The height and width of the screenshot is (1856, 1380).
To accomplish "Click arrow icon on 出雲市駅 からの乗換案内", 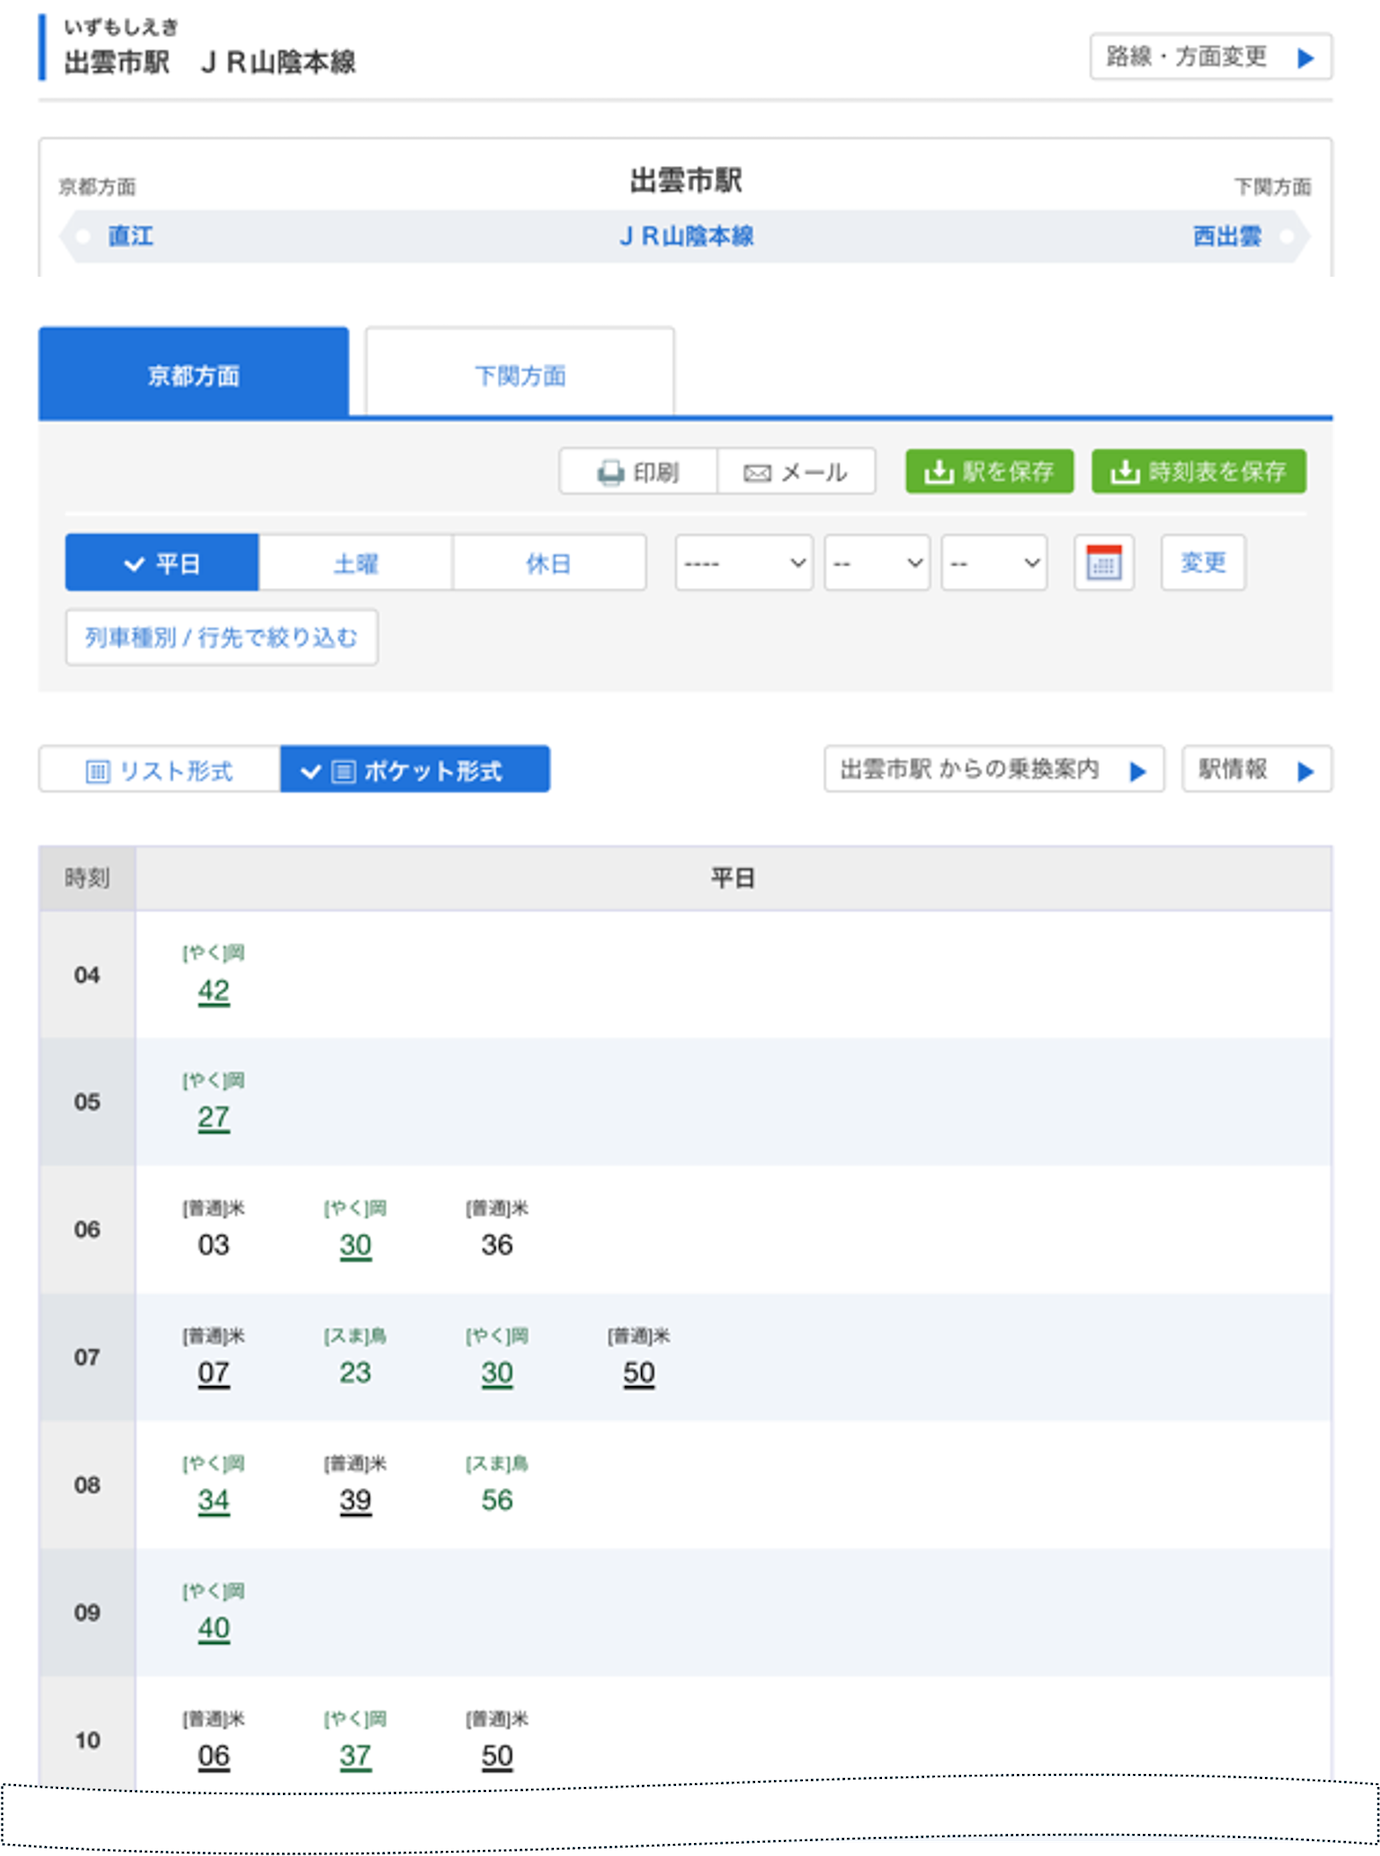I will (x=1137, y=771).
